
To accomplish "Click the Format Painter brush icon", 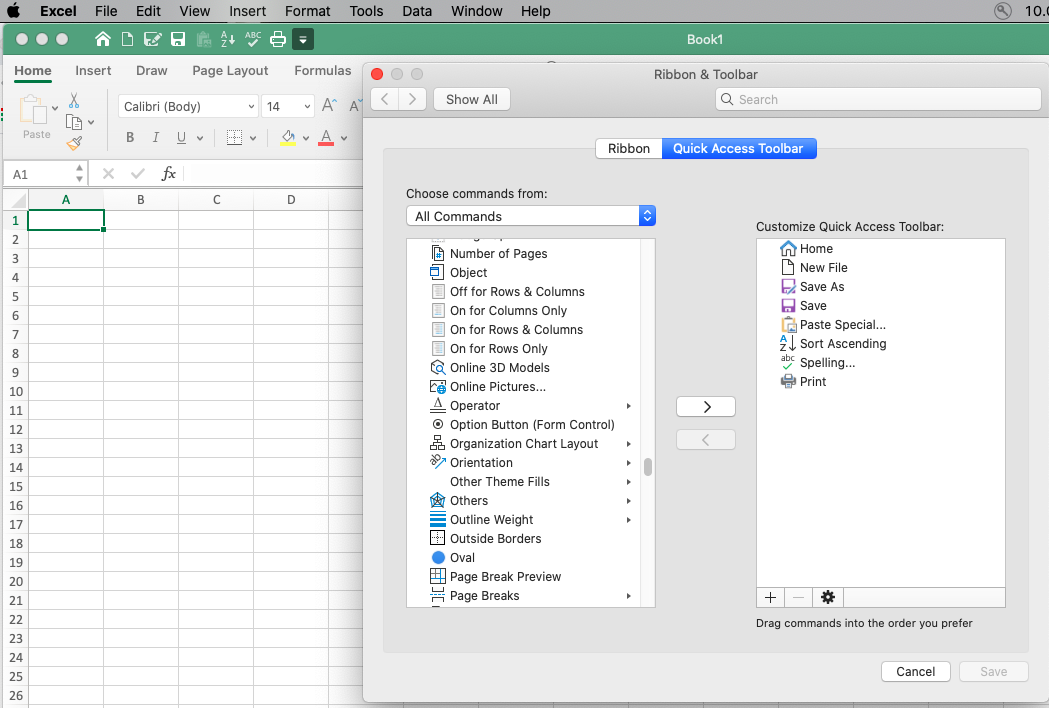I will tap(74, 143).
